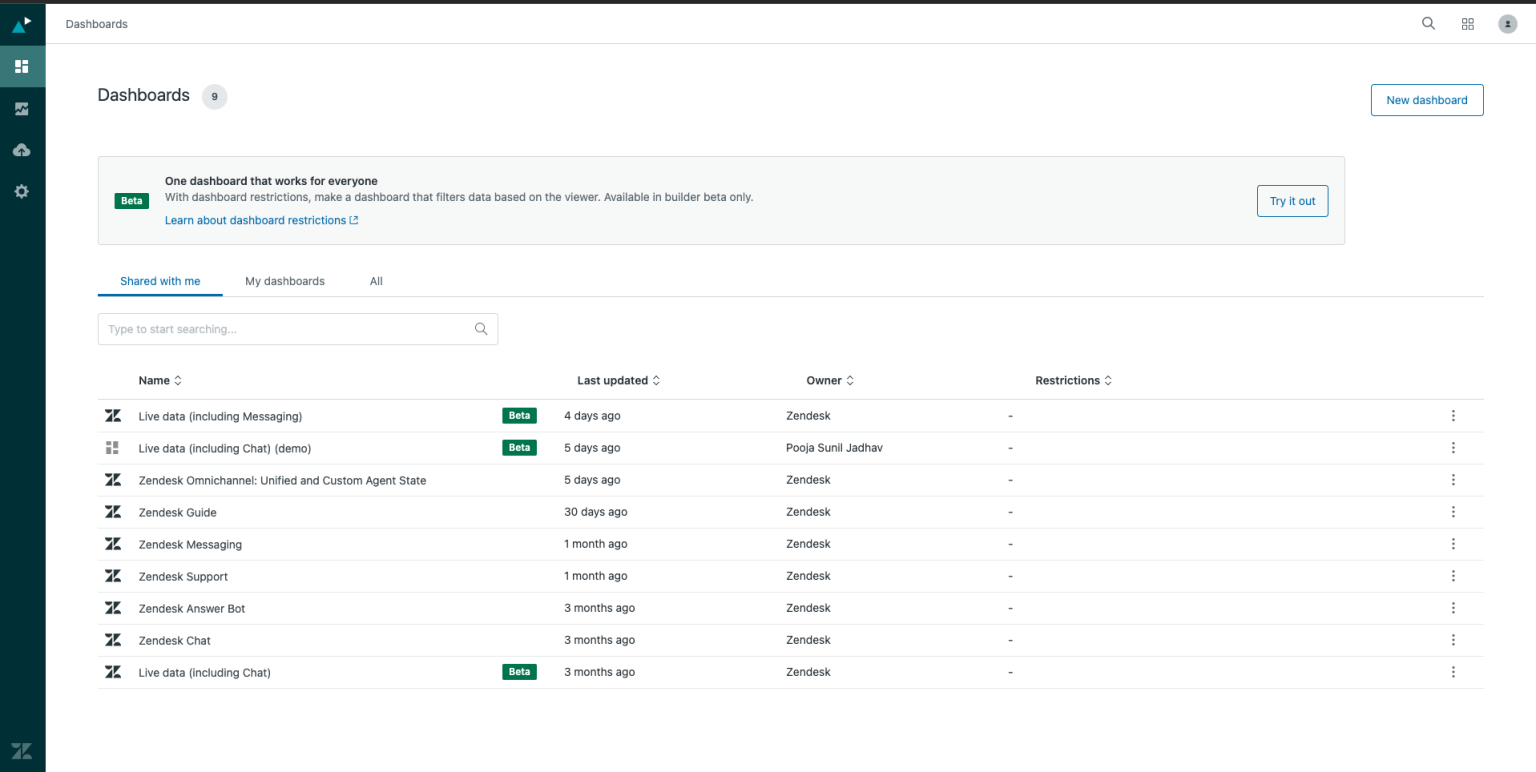1536x772 pixels.
Task: Click the Try it out button
Action: tap(1293, 201)
